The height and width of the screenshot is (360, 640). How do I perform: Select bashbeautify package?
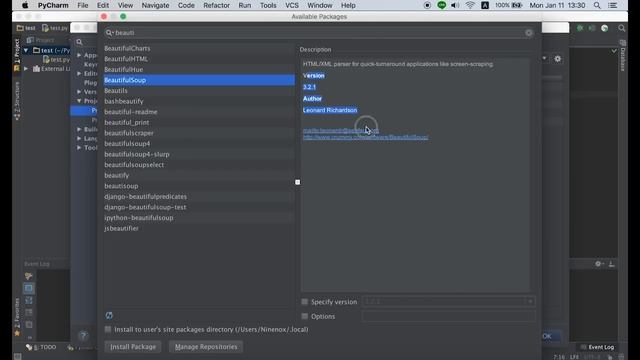tap(199, 101)
